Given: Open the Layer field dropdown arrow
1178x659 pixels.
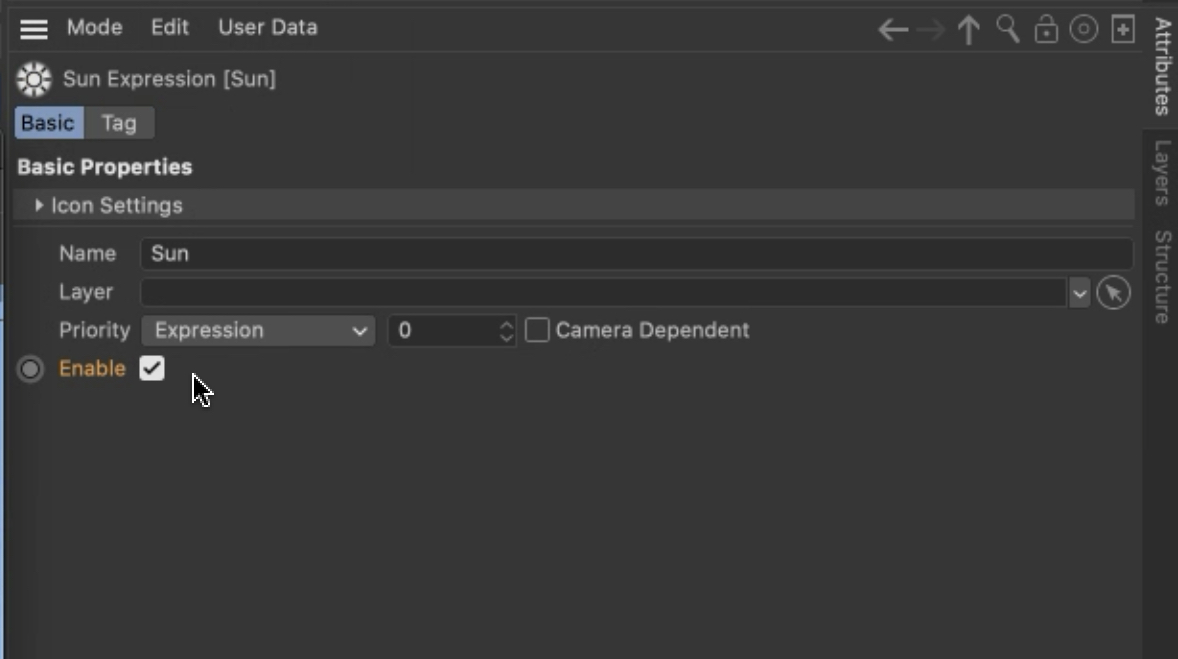Looking at the screenshot, I should click(1079, 293).
